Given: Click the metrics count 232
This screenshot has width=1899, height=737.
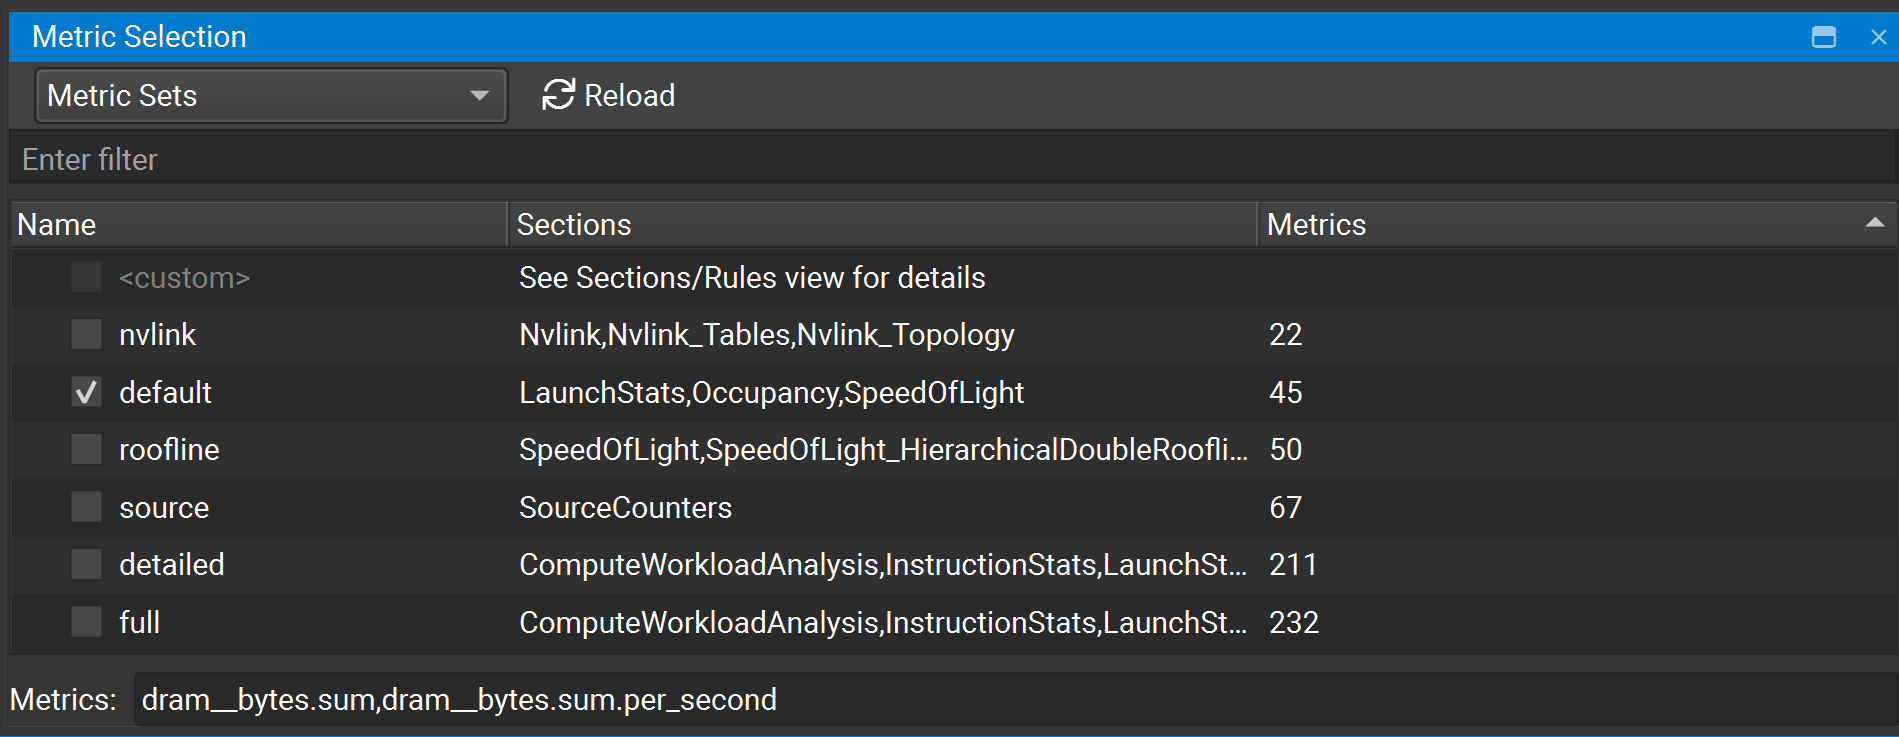Looking at the screenshot, I should (x=1294, y=622).
